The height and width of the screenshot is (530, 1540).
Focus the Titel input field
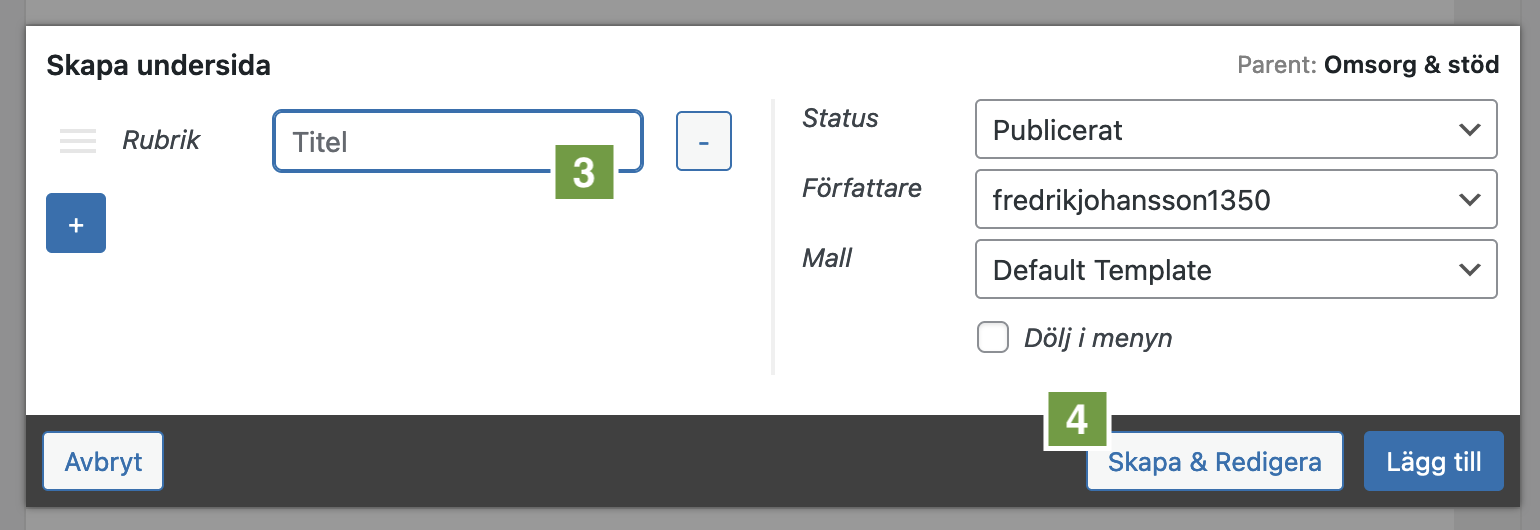click(458, 141)
